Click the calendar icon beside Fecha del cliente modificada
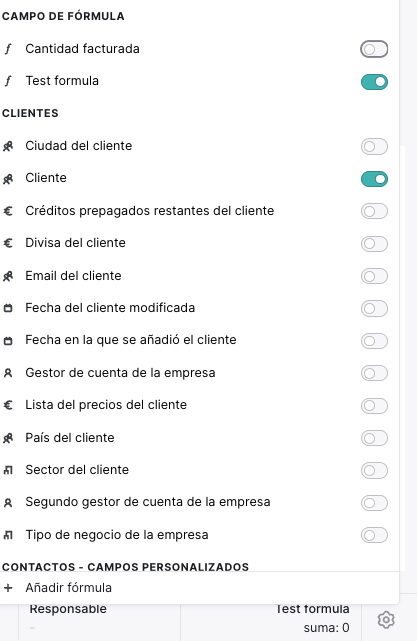The width and height of the screenshot is (417, 641). coord(8,308)
